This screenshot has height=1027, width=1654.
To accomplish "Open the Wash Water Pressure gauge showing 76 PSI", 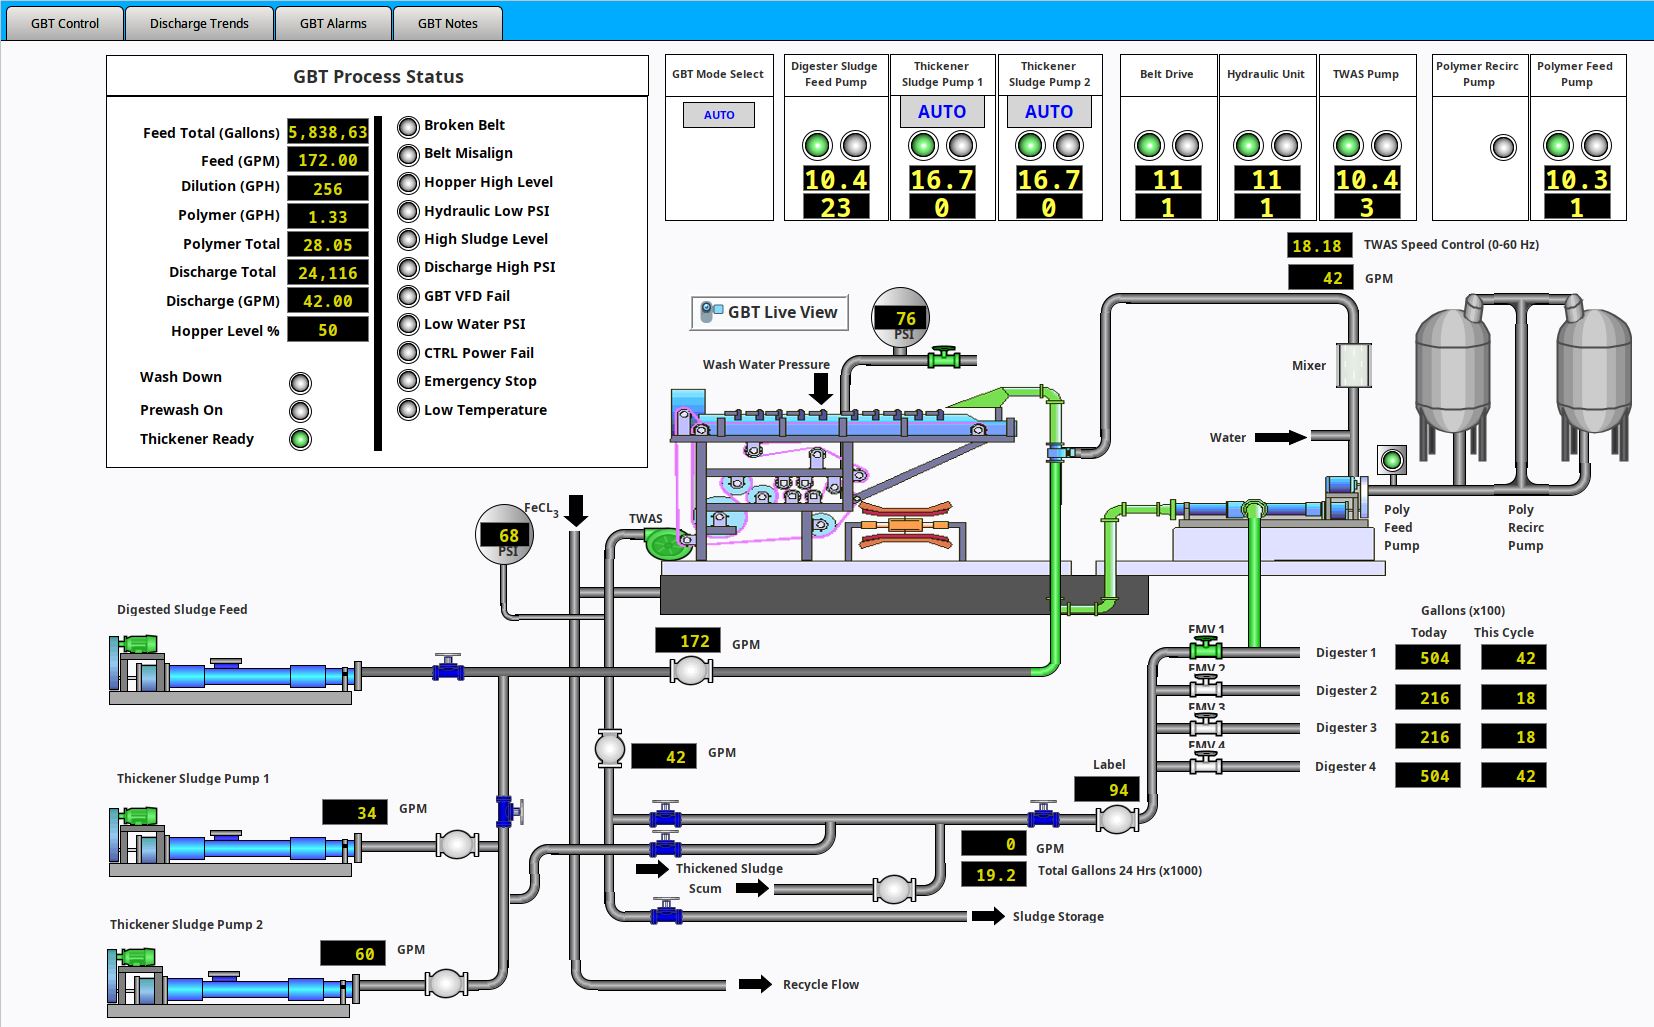I will point(901,318).
